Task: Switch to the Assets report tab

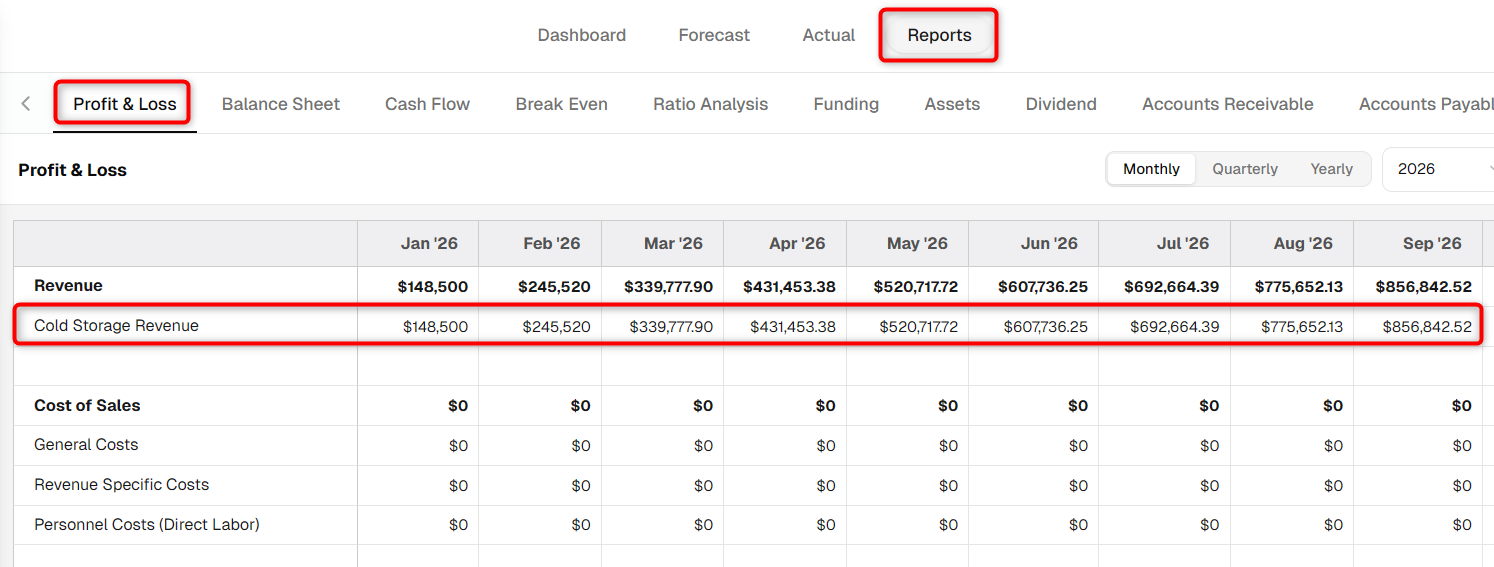Action: pos(952,104)
